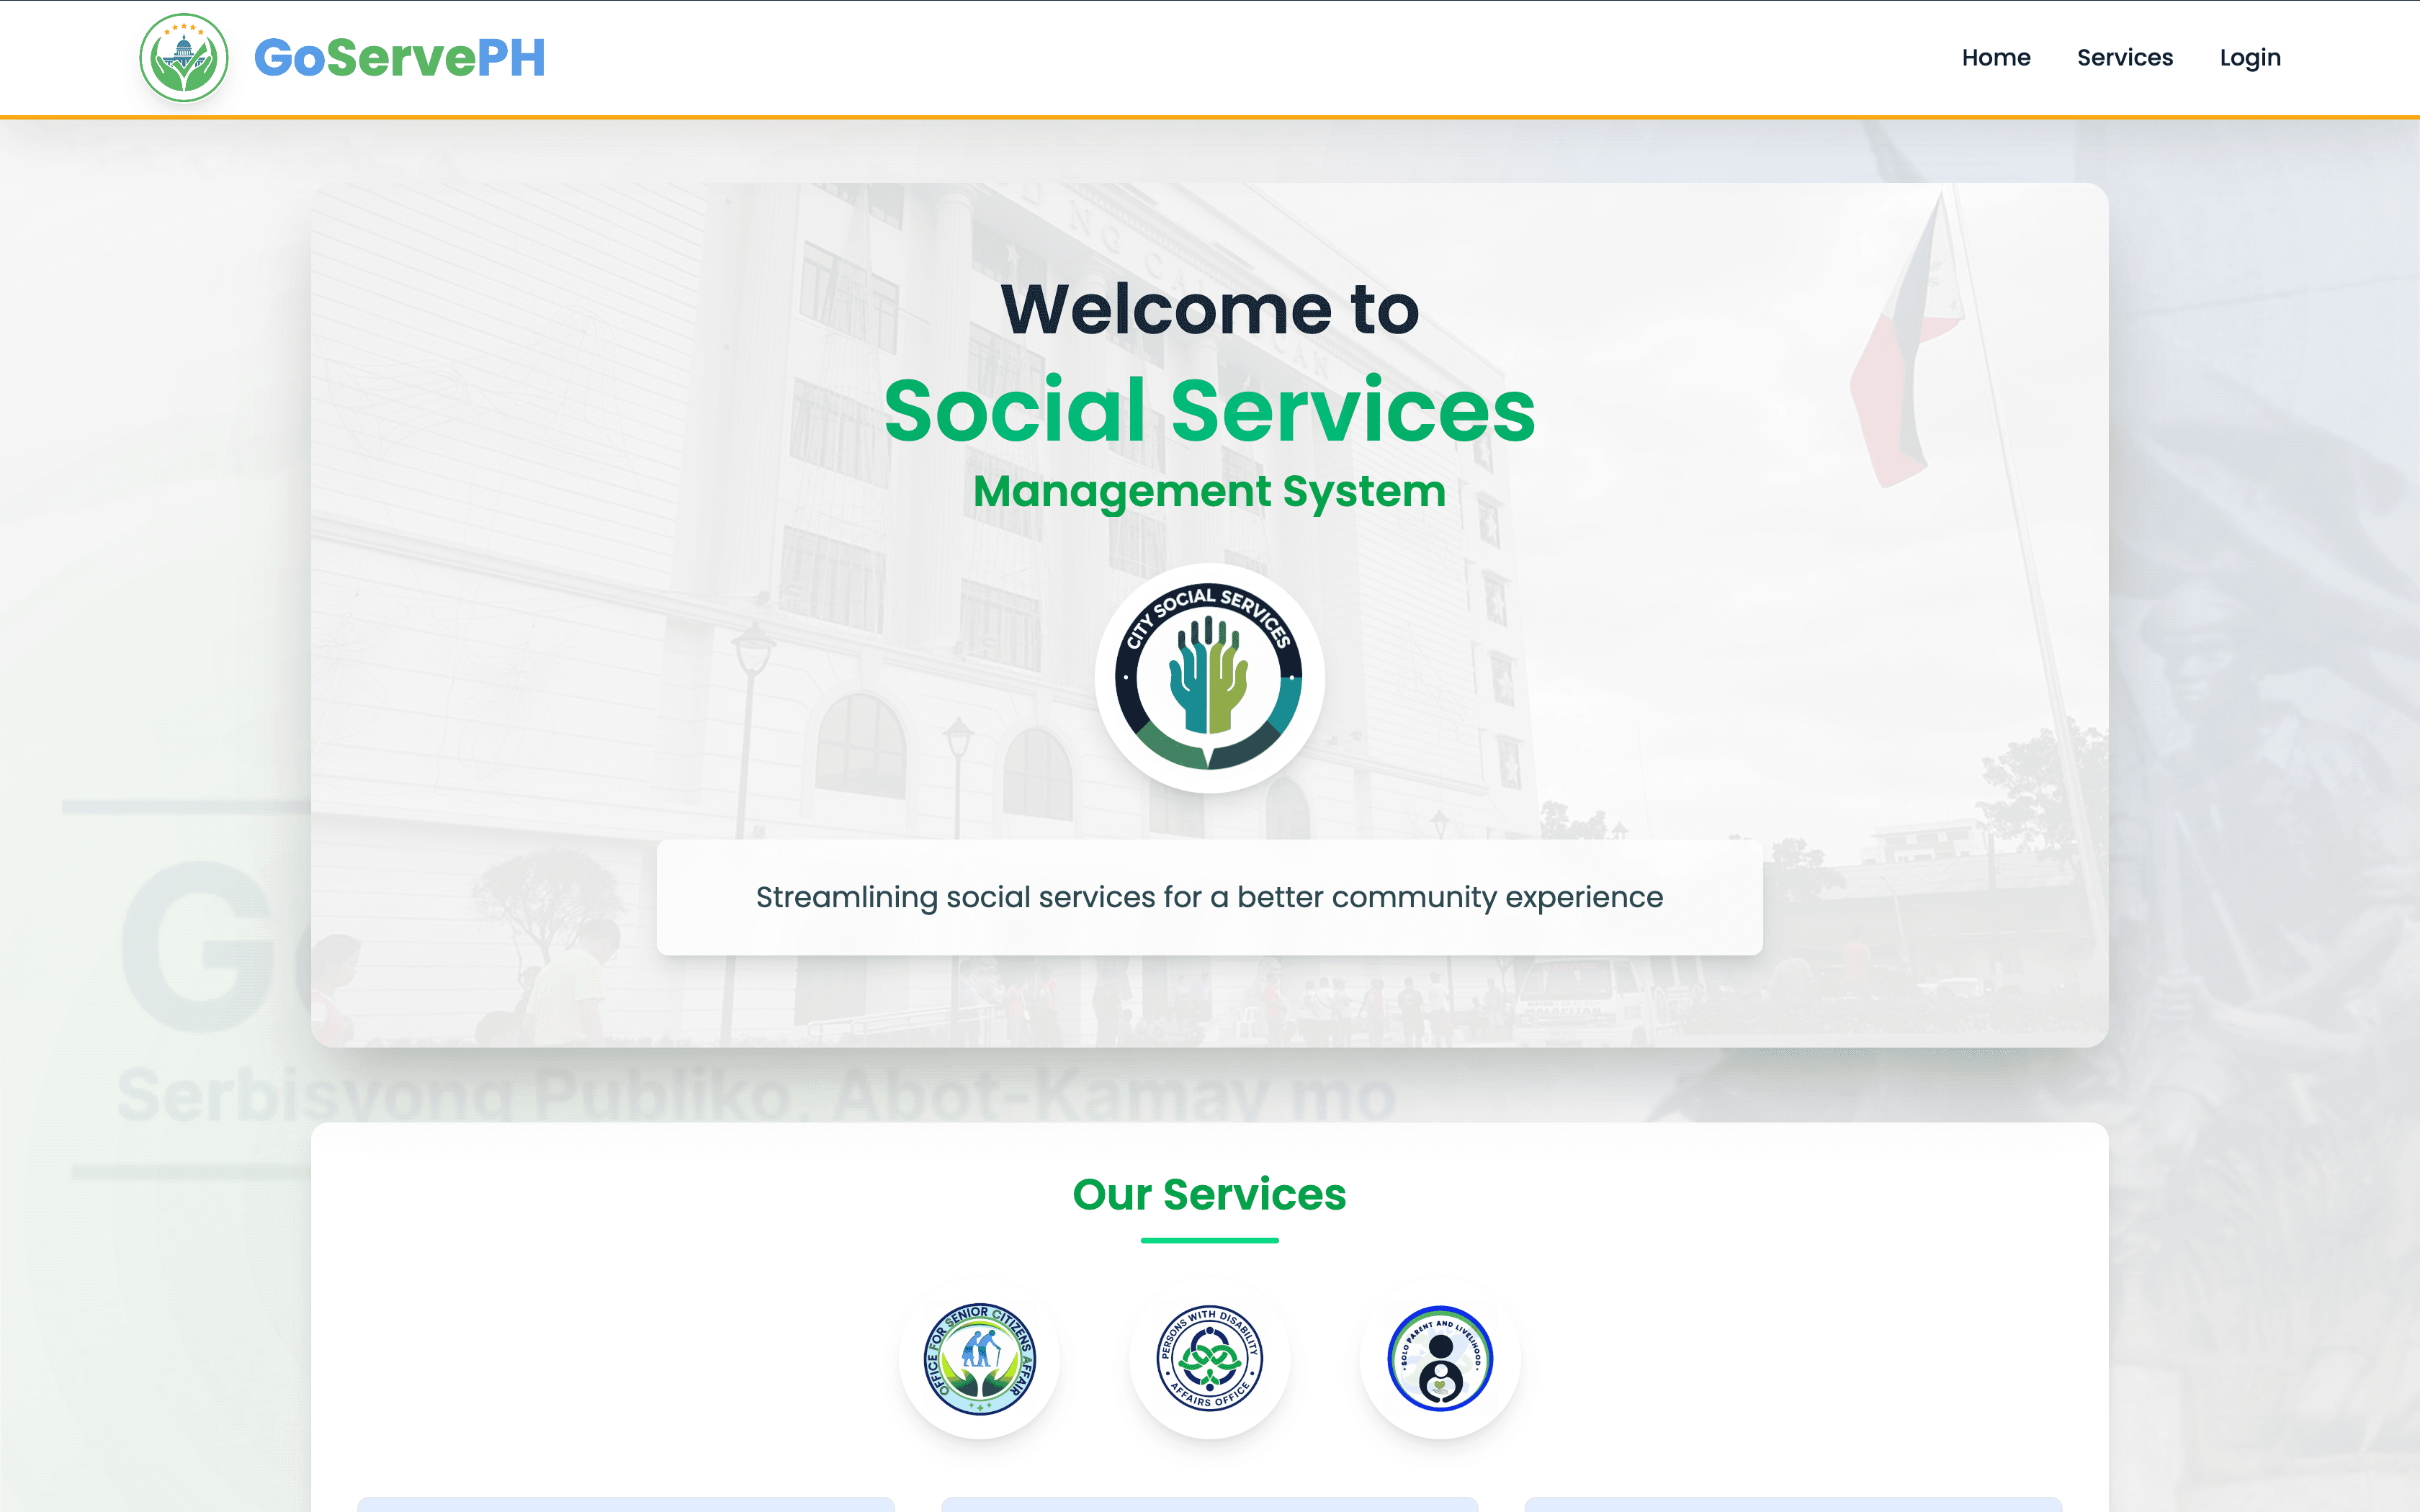Click the 'Our Services' section title
The width and height of the screenshot is (2420, 1512).
1210,1194
